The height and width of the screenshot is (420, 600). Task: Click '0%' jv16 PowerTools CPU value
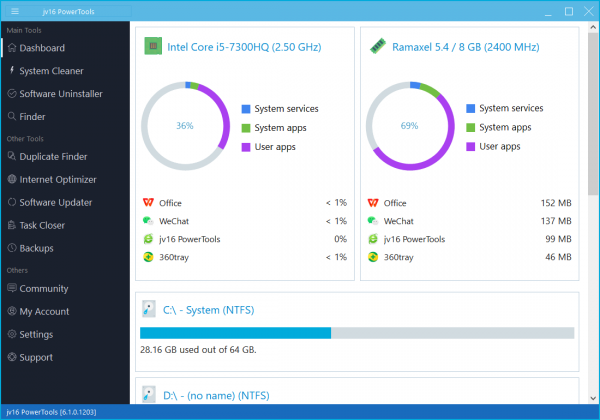coord(341,239)
